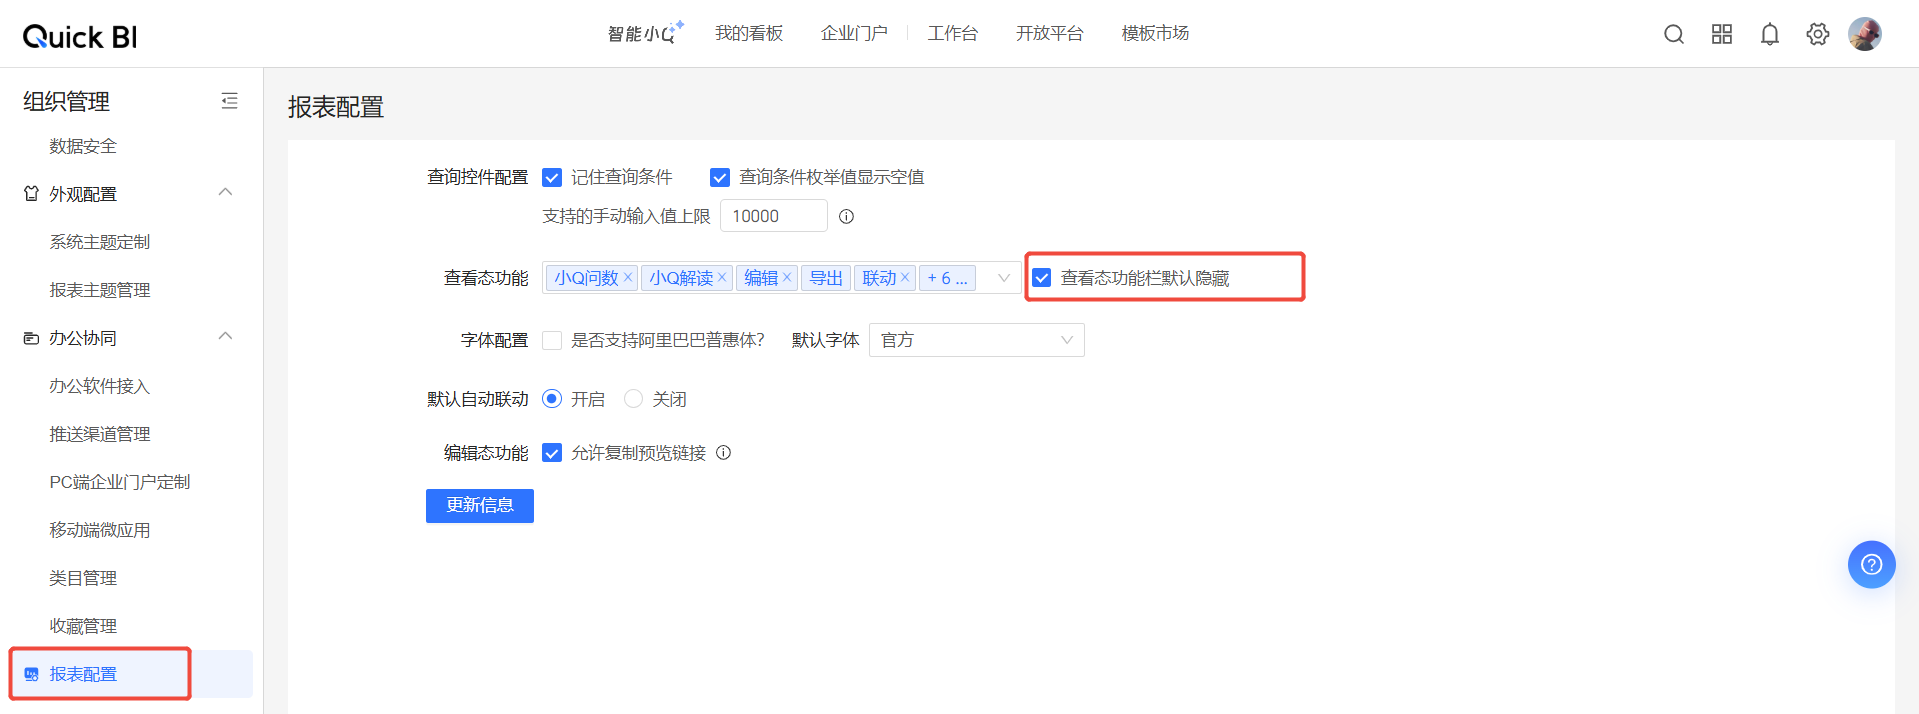Enable 是否支持阿里巴巴普惠体 checkbox
Screen dimensions: 1919x714
(x=552, y=341)
